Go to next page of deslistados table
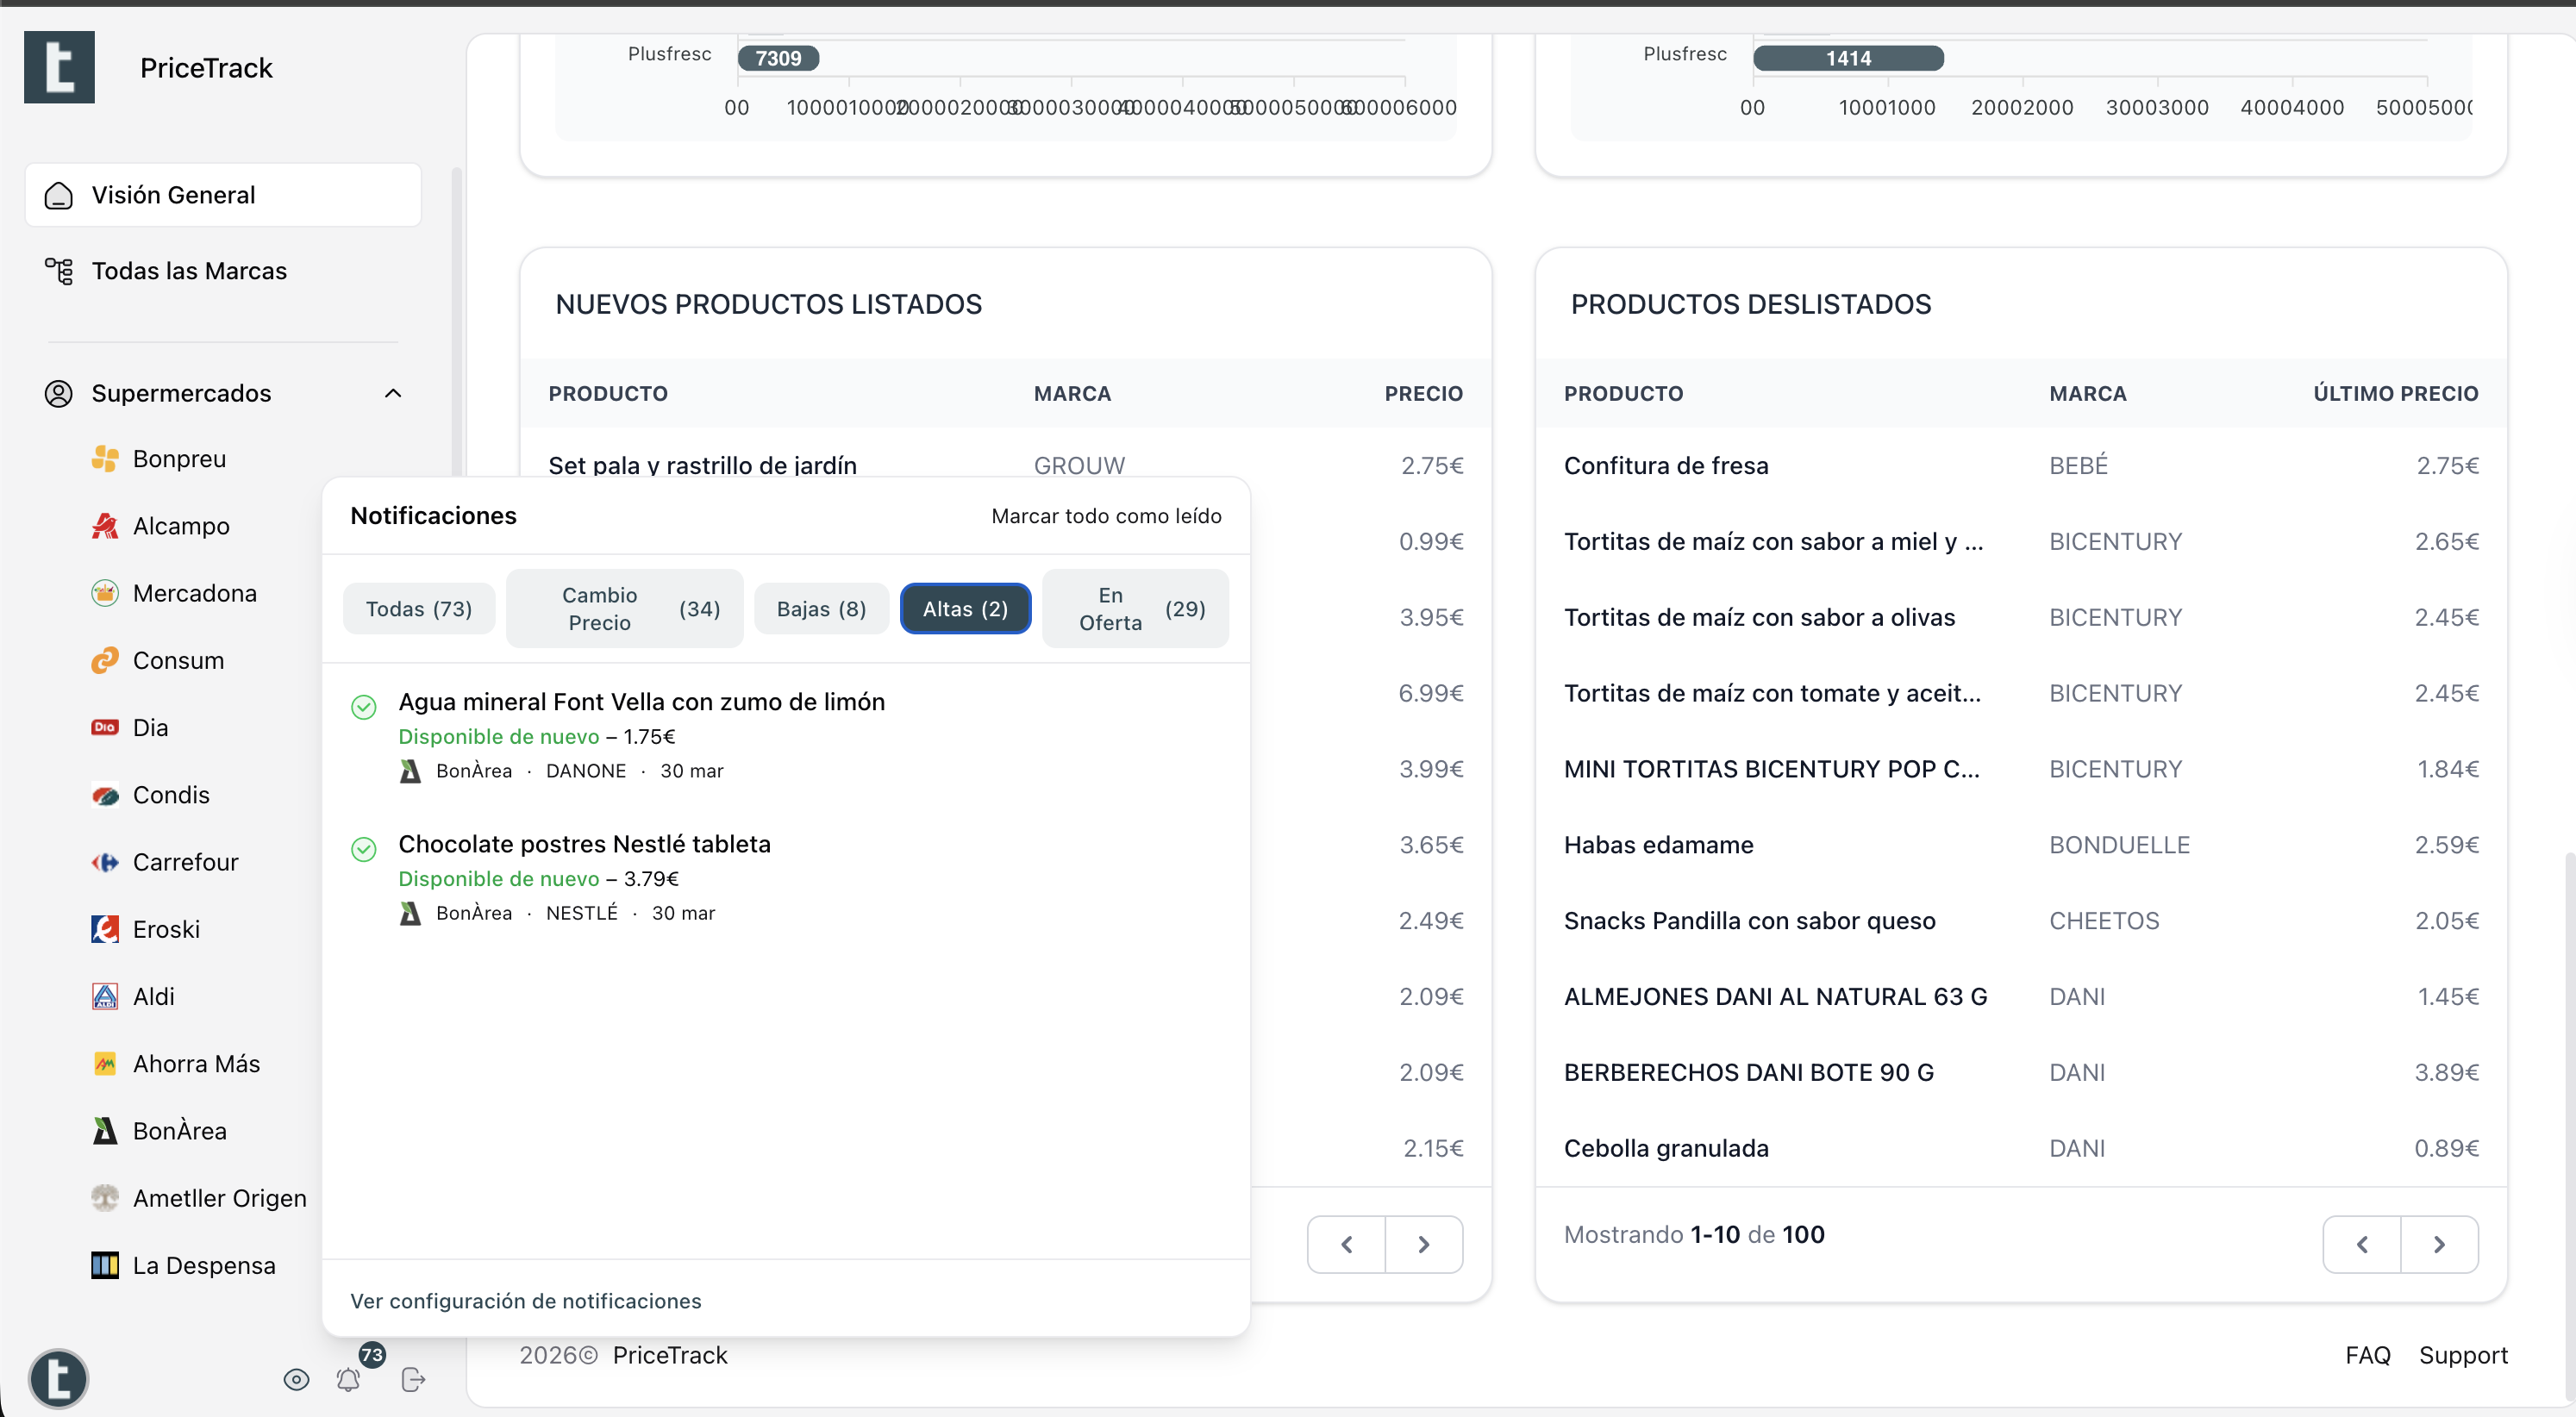Screen dimensions: 2576x1417 pos(2439,1244)
